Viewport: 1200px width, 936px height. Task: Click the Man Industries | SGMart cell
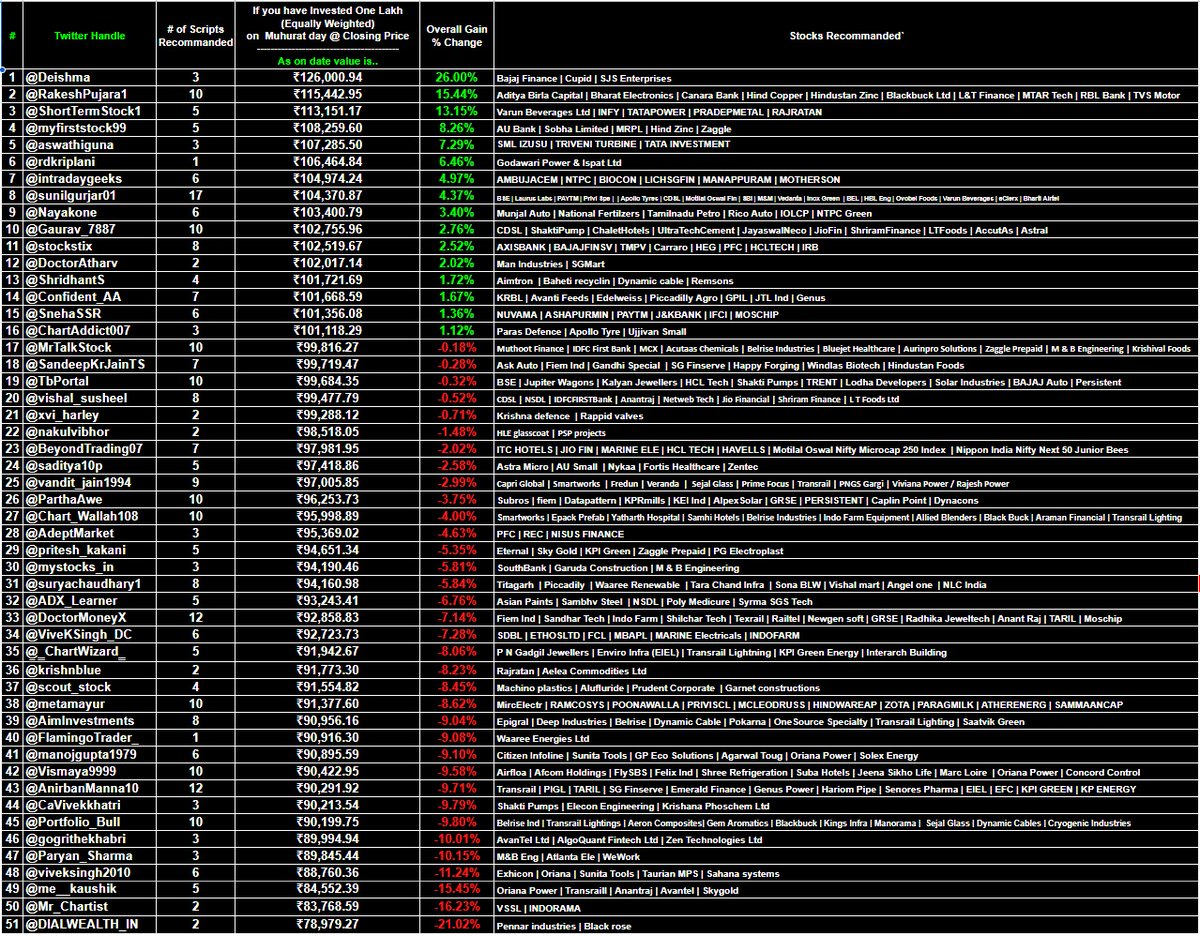pyautogui.click(x=846, y=263)
